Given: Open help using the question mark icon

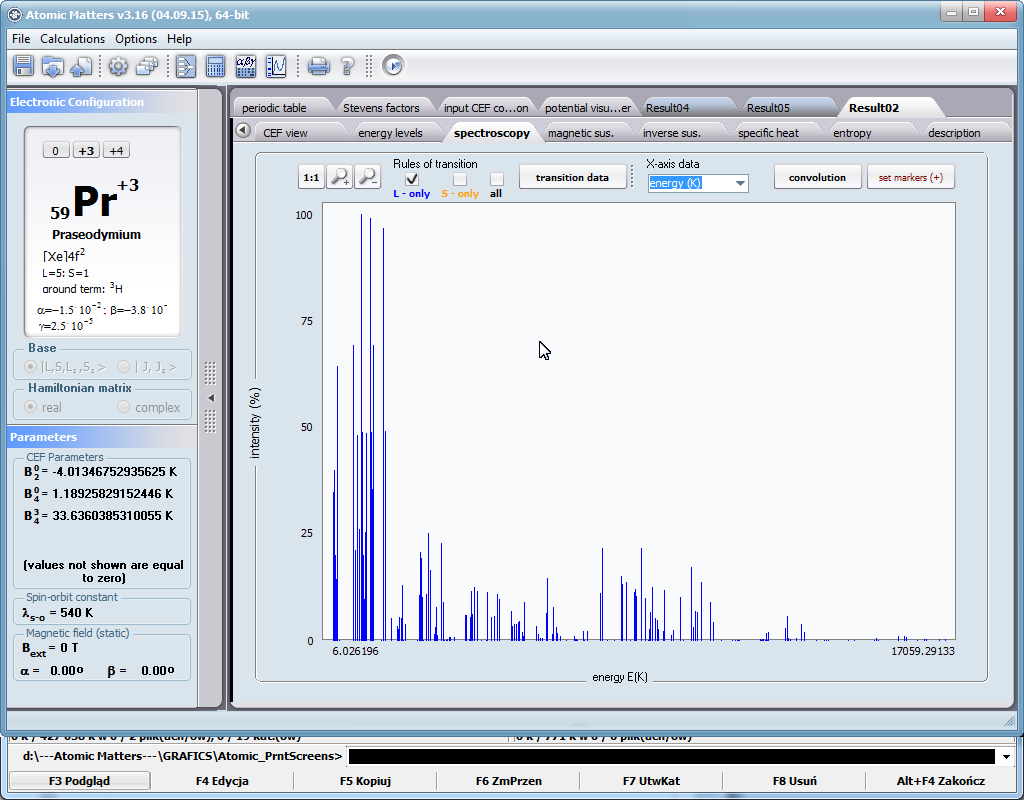Looking at the screenshot, I should [x=346, y=66].
